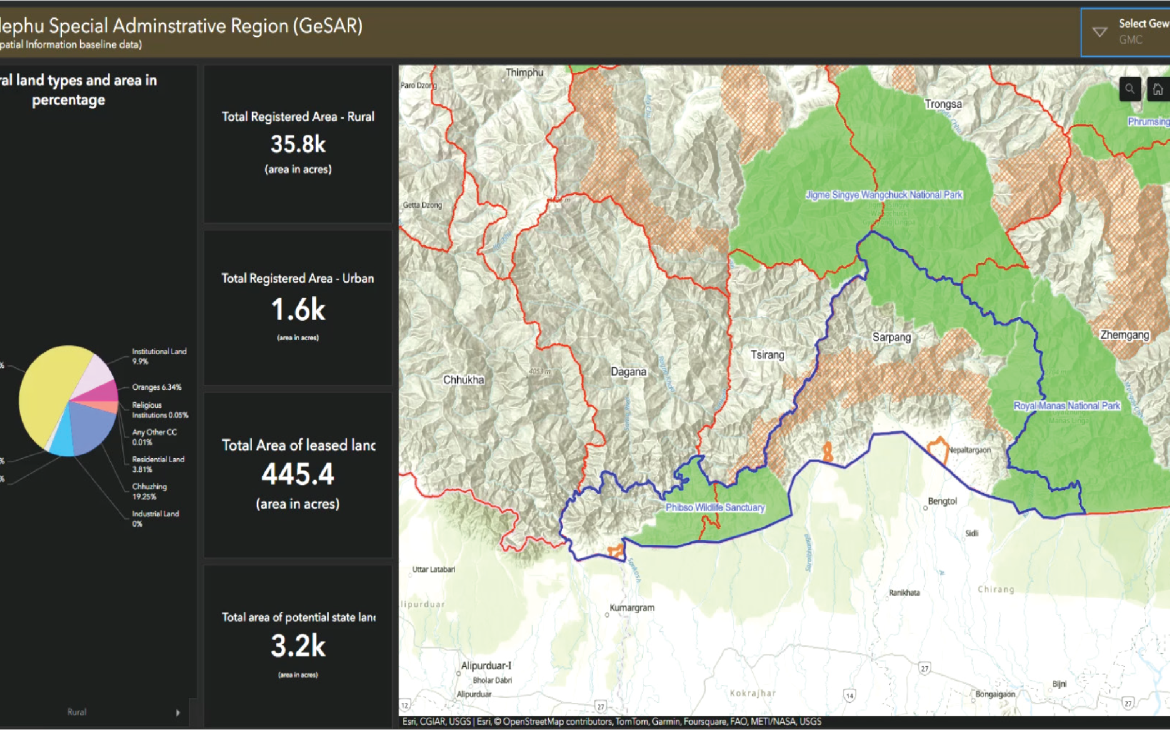
Task: Click the Total Registered Area Urban 1.6k card
Action: 298,308
